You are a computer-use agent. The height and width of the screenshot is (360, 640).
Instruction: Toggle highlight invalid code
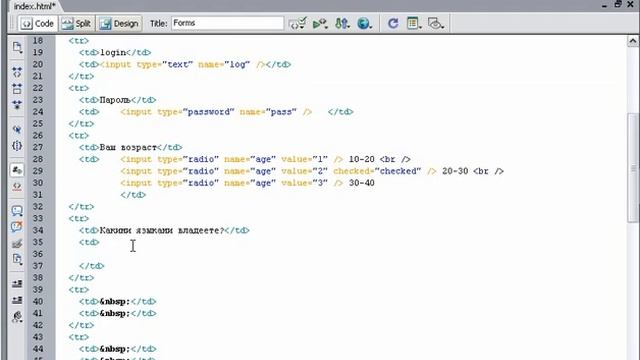(x=17, y=186)
